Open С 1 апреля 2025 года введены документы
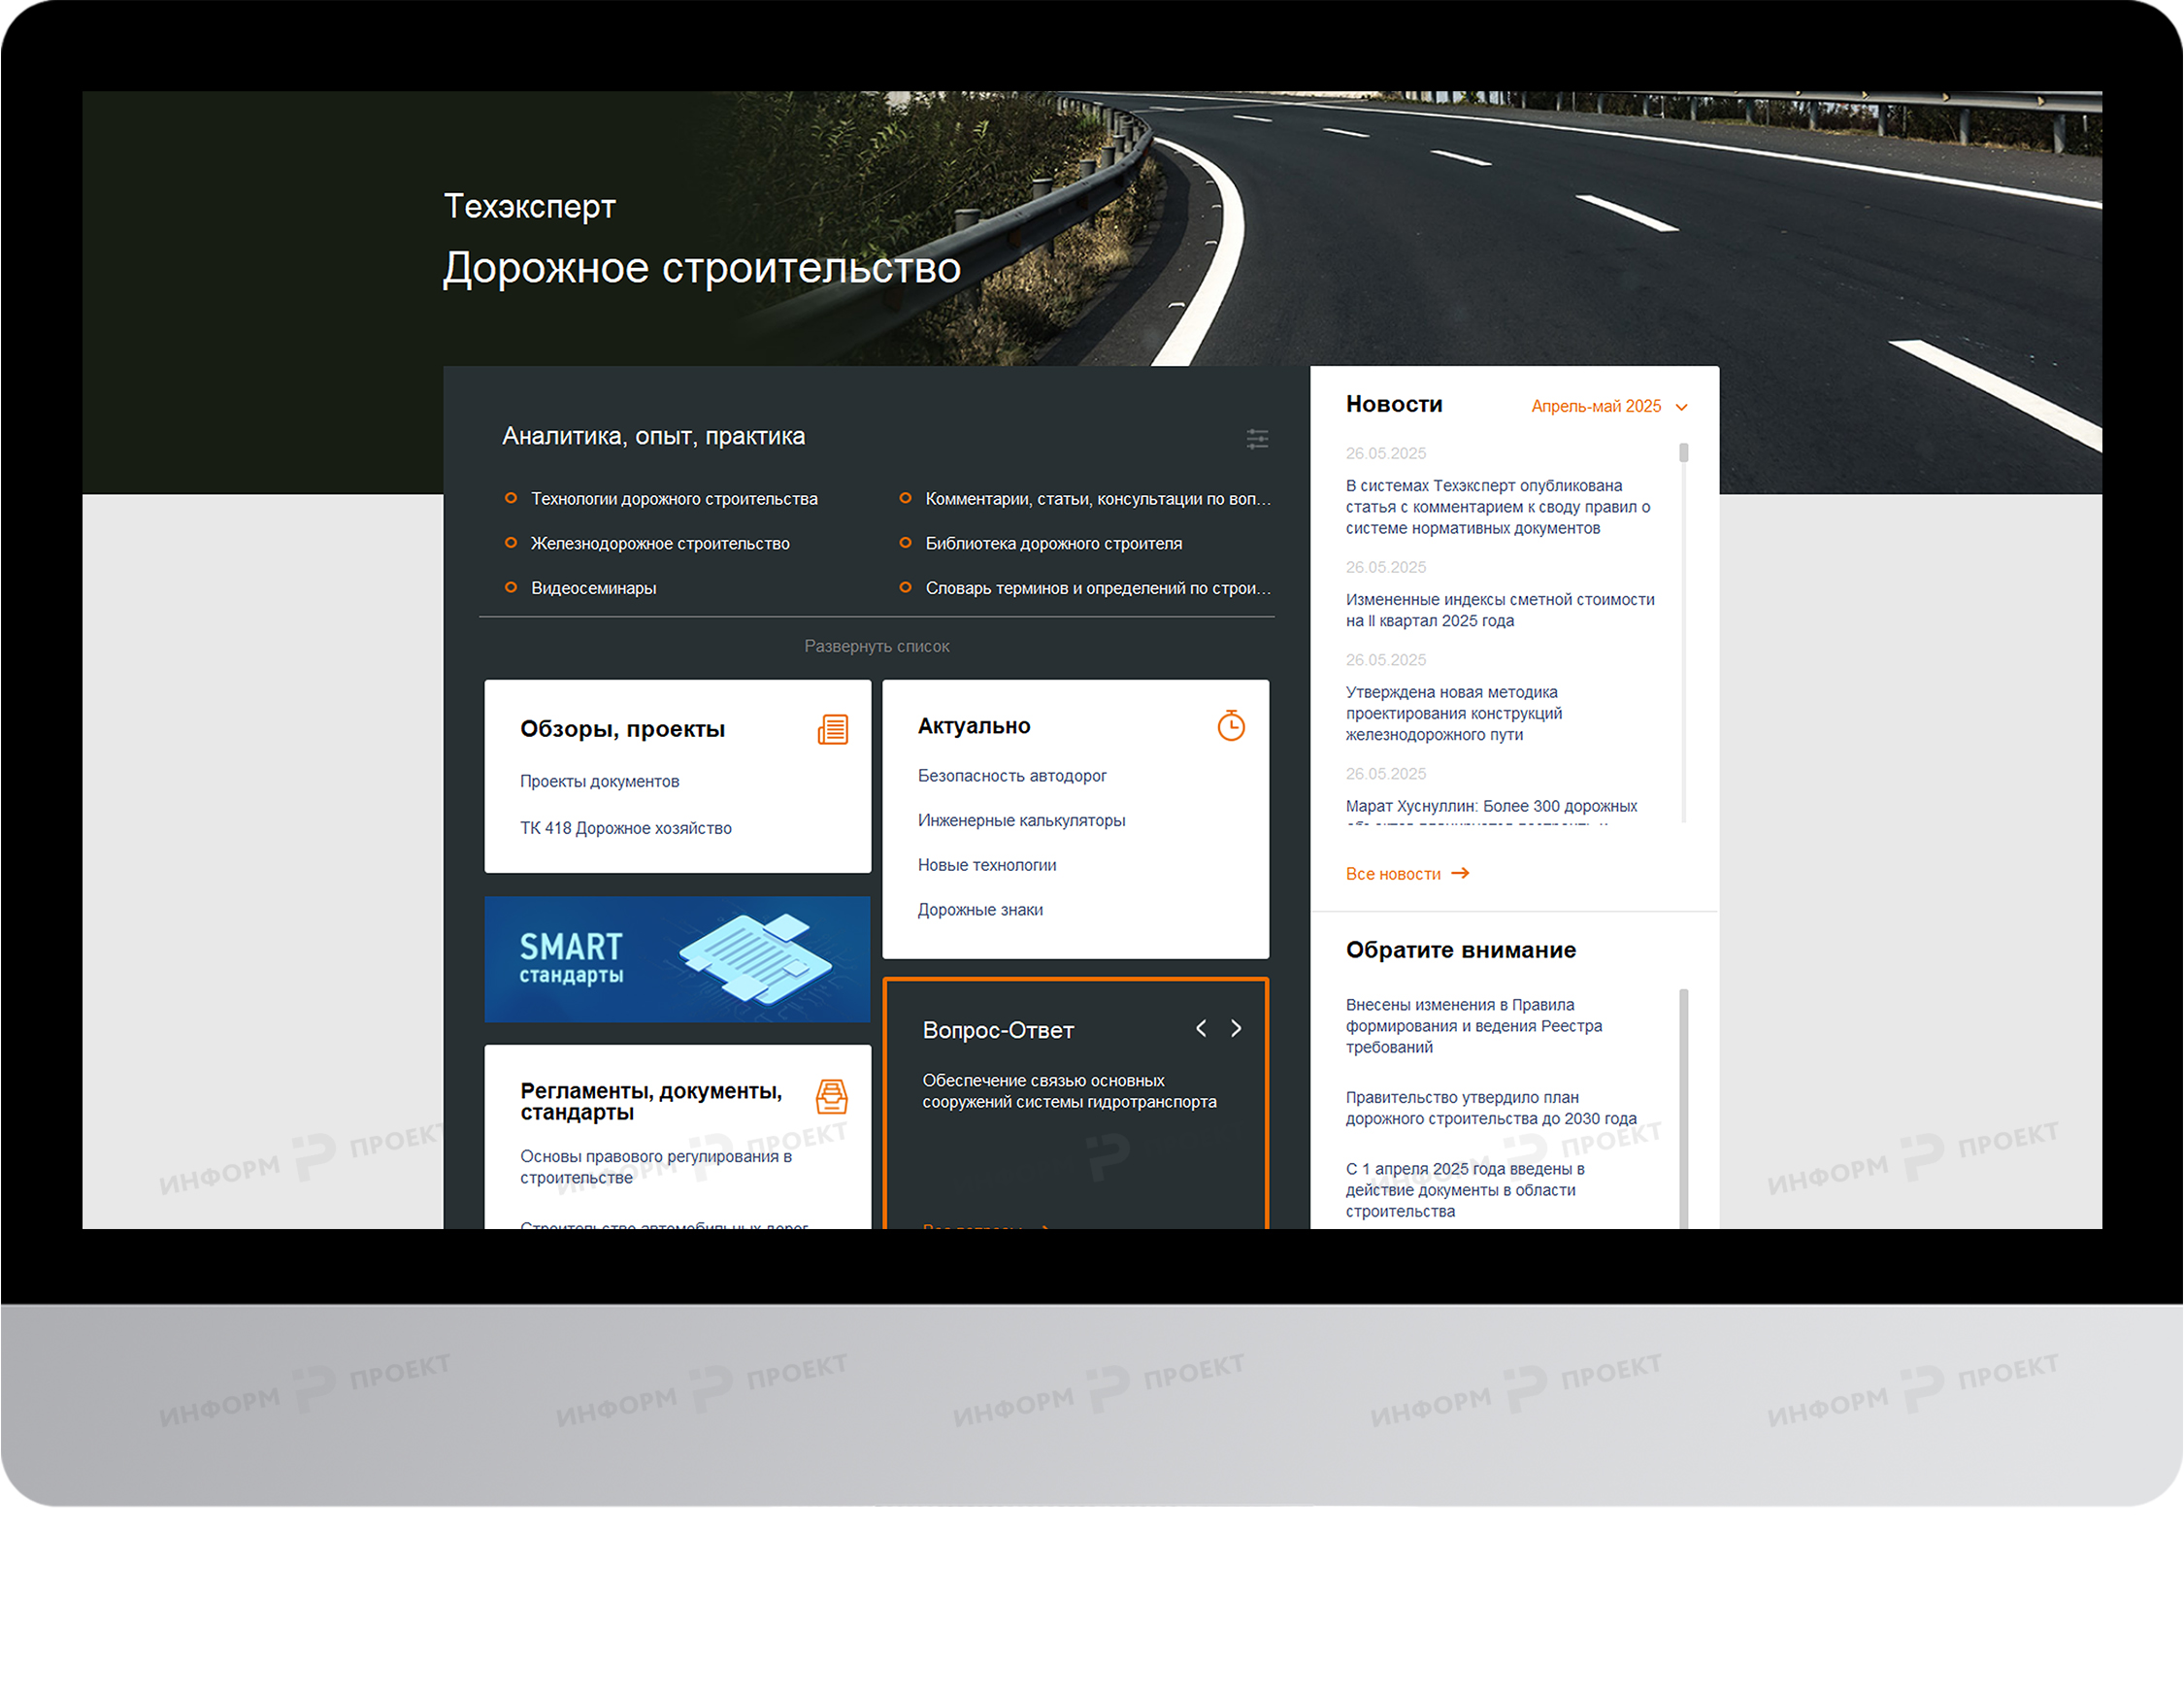Viewport: 2184px width, 1699px height. click(1465, 1190)
